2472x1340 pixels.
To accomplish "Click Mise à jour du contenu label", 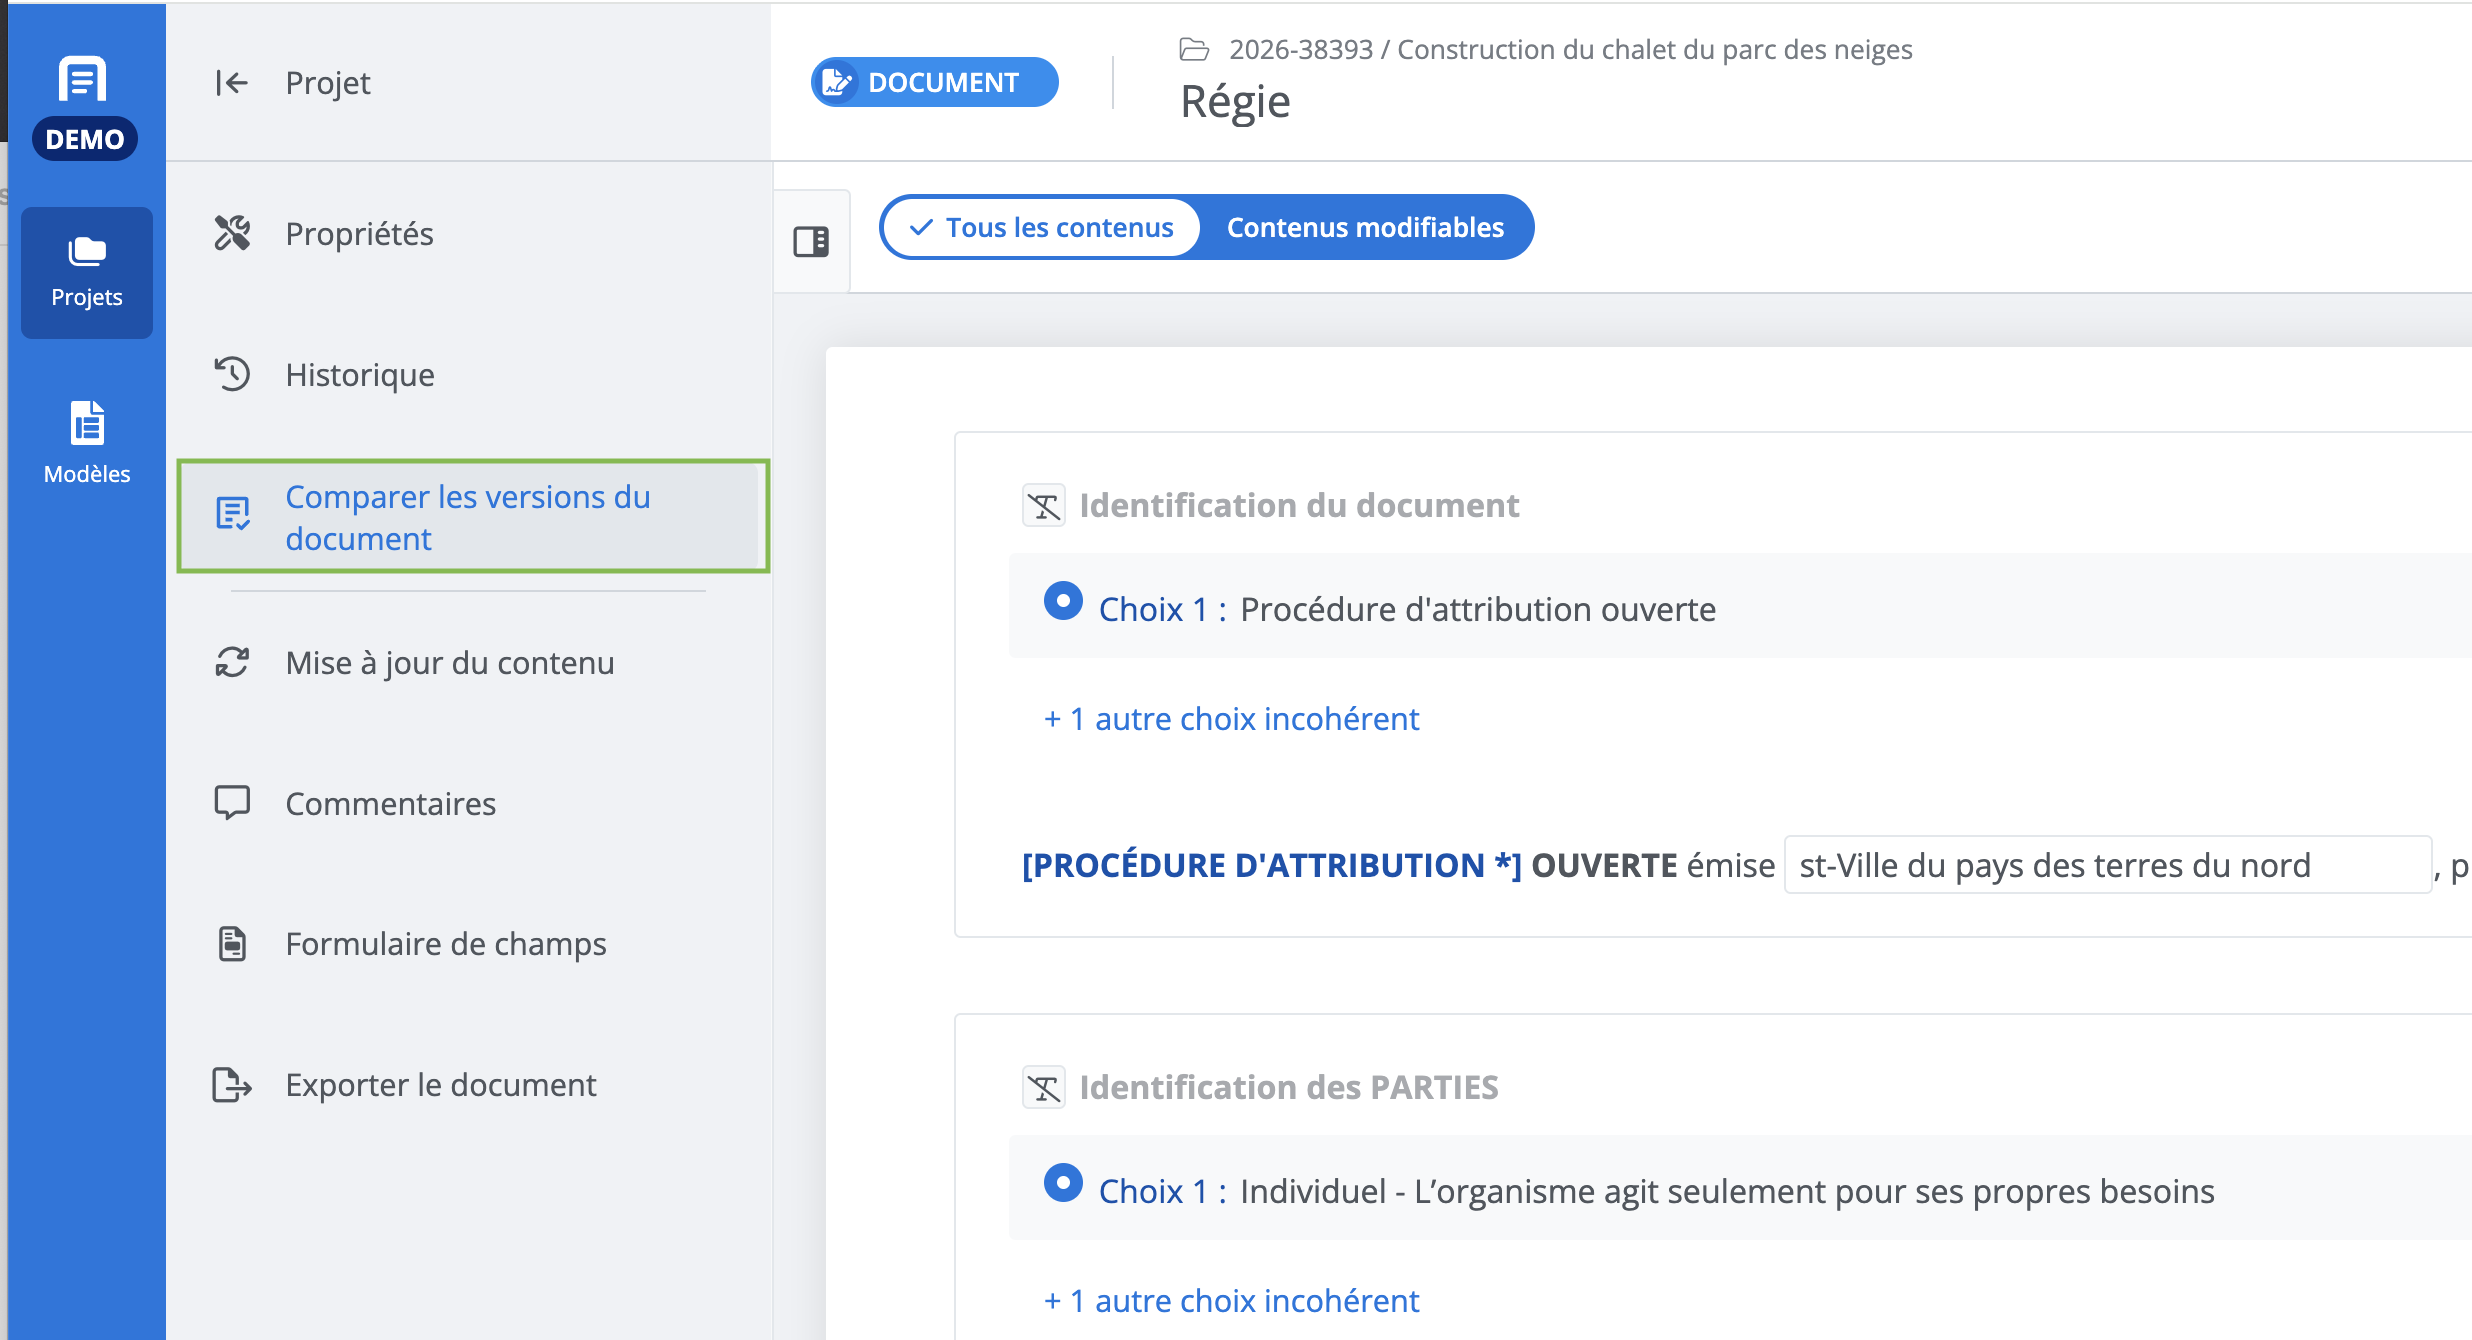I will coord(450,662).
